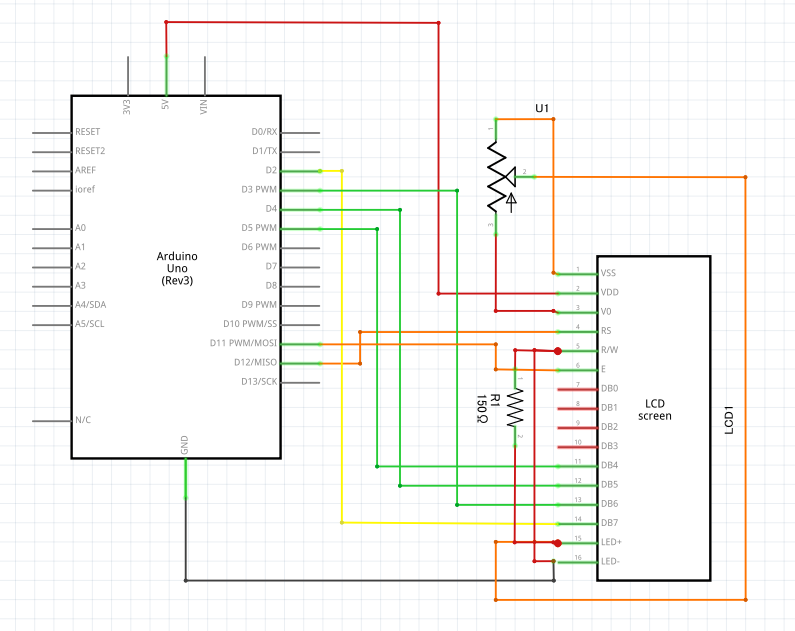
Task: Click the D2 pin label
Action: coord(271,170)
